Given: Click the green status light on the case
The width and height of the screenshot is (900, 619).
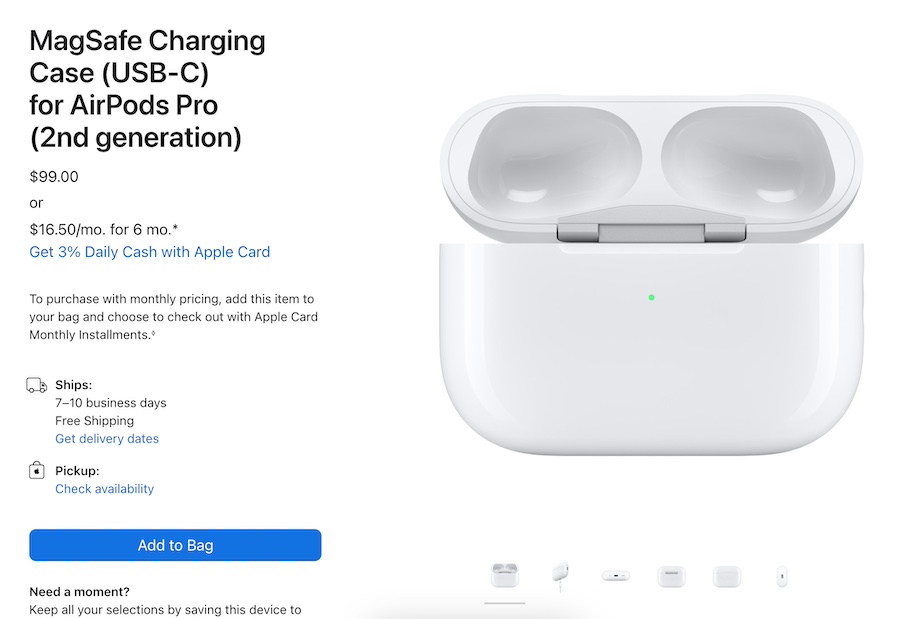Looking at the screenshot, I should [651, 297].
